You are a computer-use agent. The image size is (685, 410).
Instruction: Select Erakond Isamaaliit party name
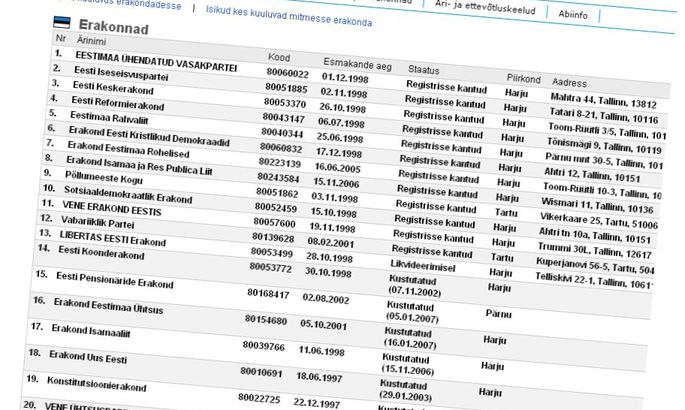[x=90, y=331]
